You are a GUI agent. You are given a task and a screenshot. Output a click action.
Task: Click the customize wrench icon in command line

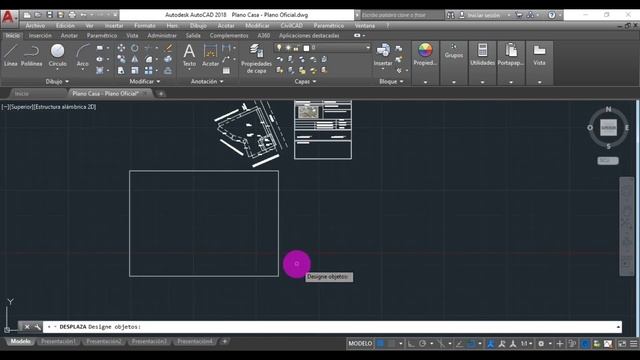[x=38, y=327]
